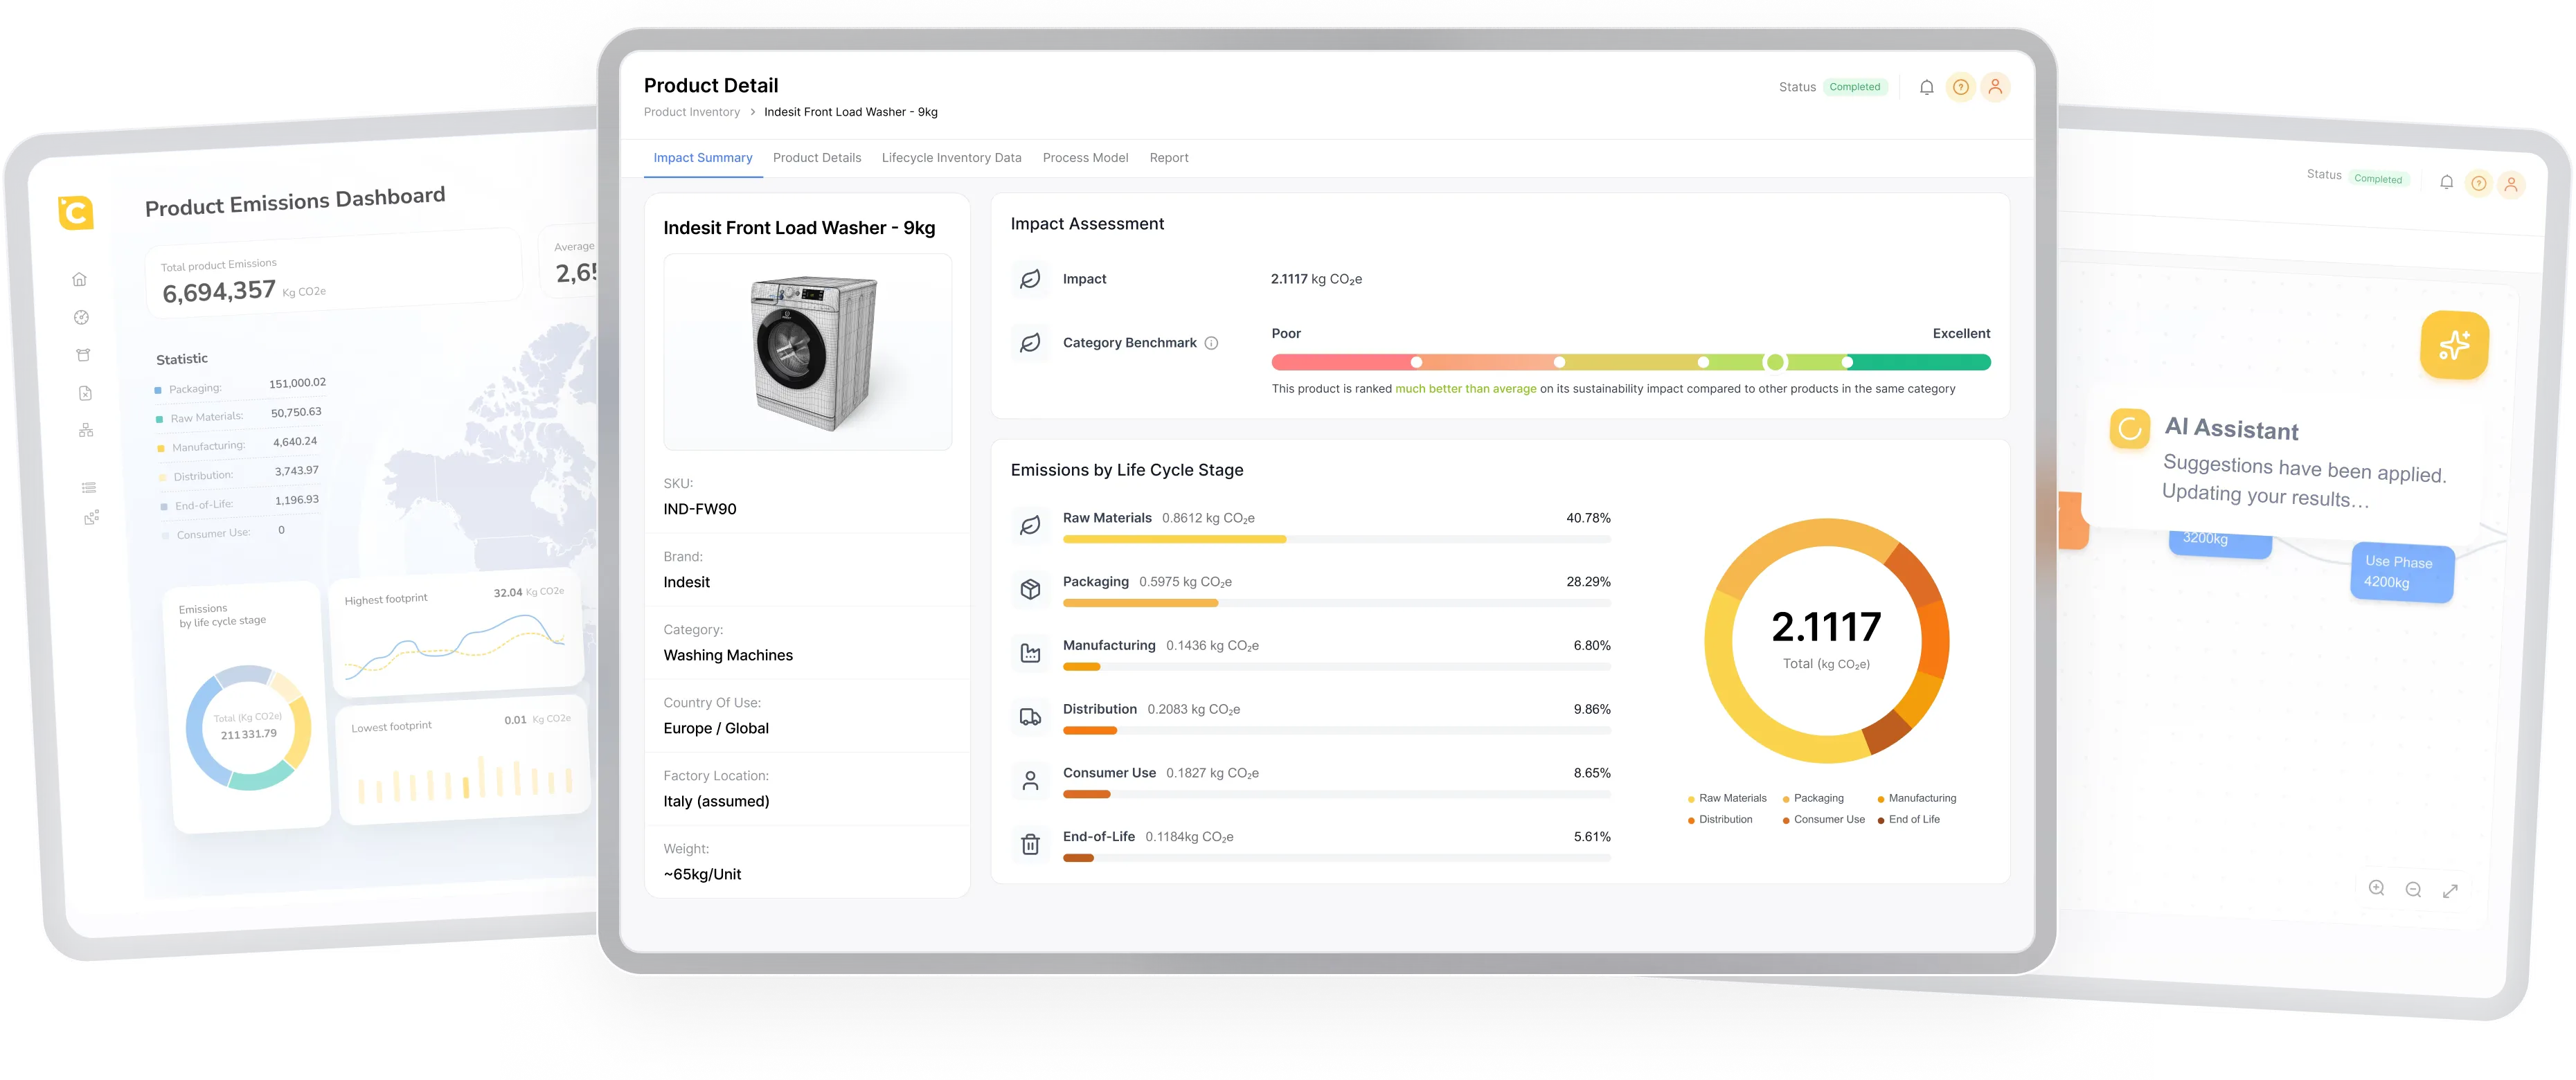
Task: Click the 6,694,357 total emissions value
Action: pos(219,291)
